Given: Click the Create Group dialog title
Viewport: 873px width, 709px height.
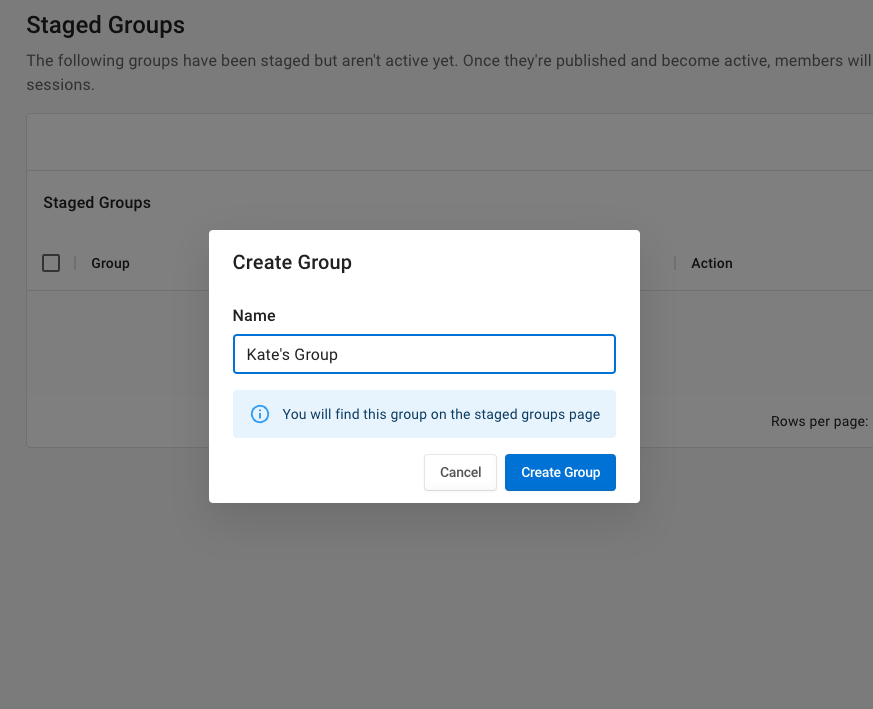Looking at the screenshot, I should coord(292,262).
